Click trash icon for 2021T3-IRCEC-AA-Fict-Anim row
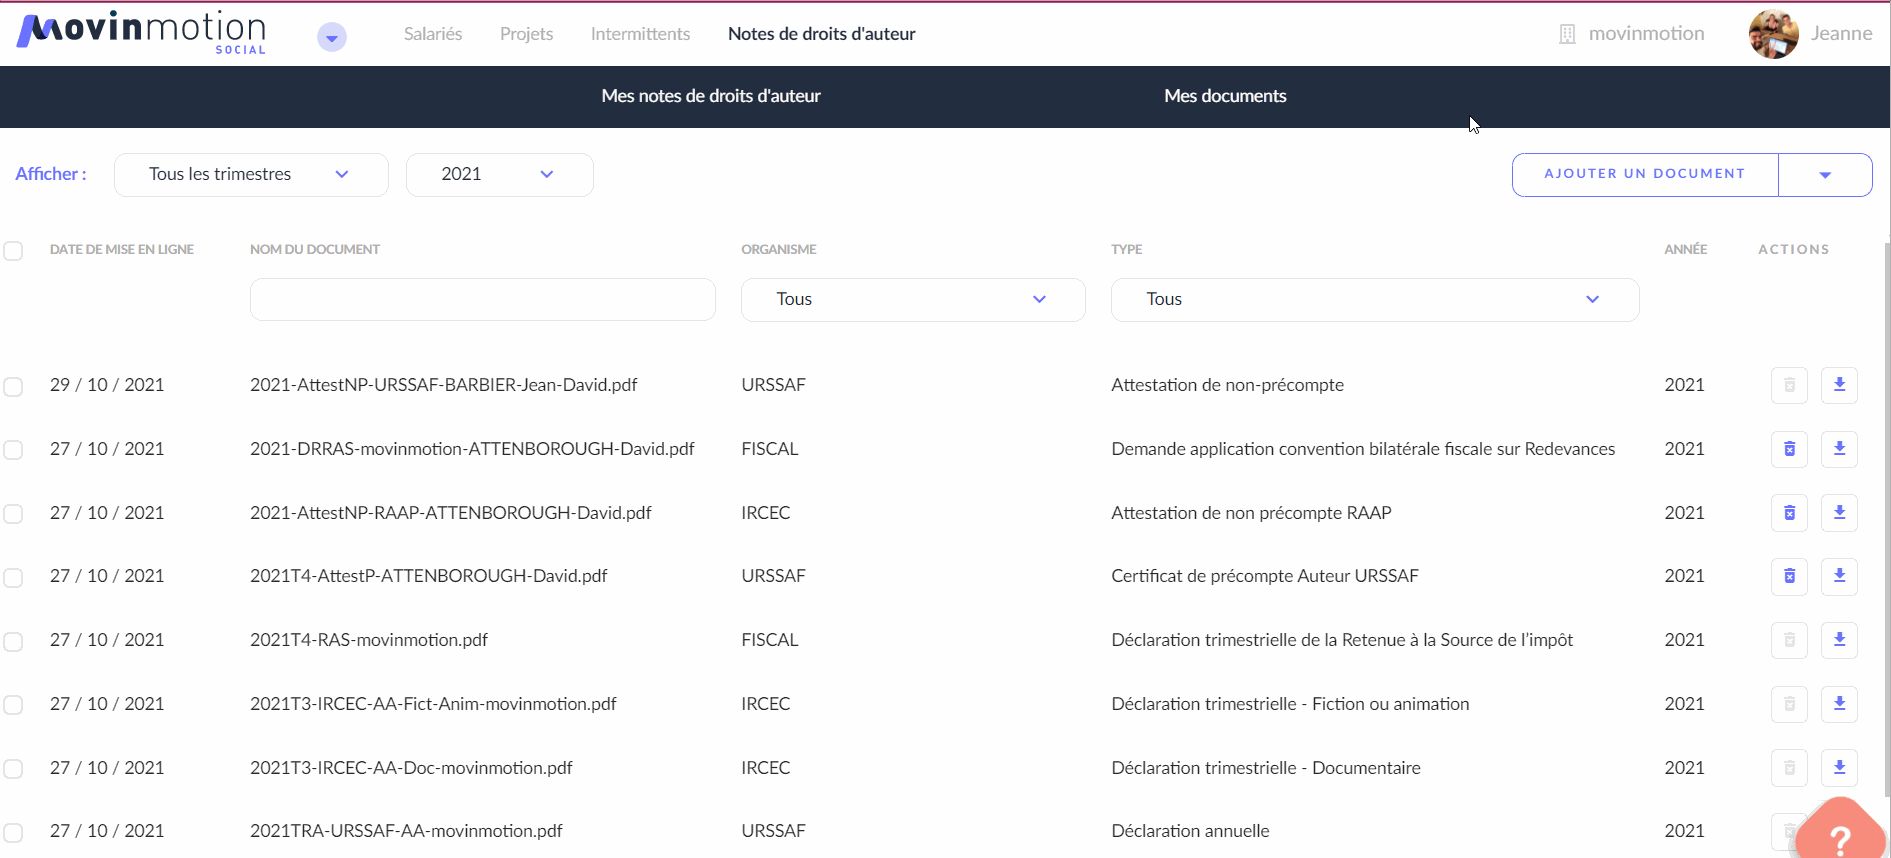 pos(1789,704)
